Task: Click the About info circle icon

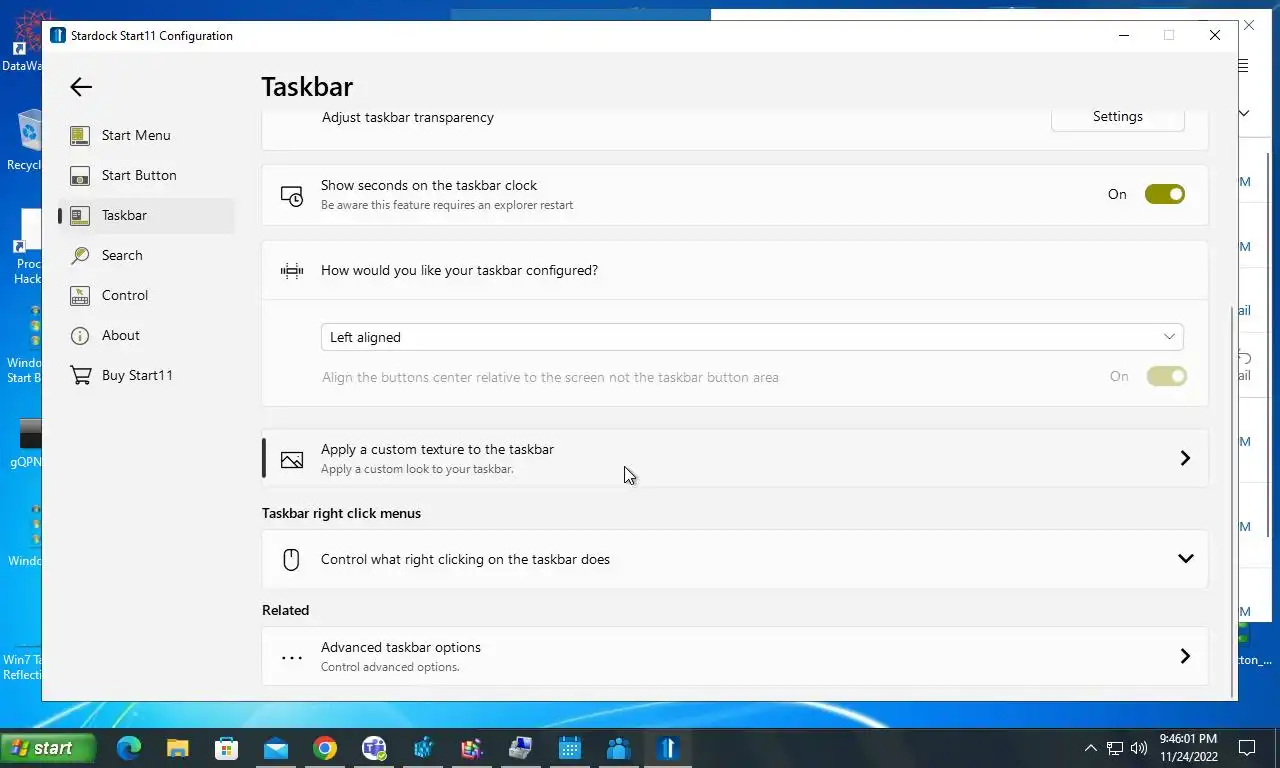Action: pos(80,335)
